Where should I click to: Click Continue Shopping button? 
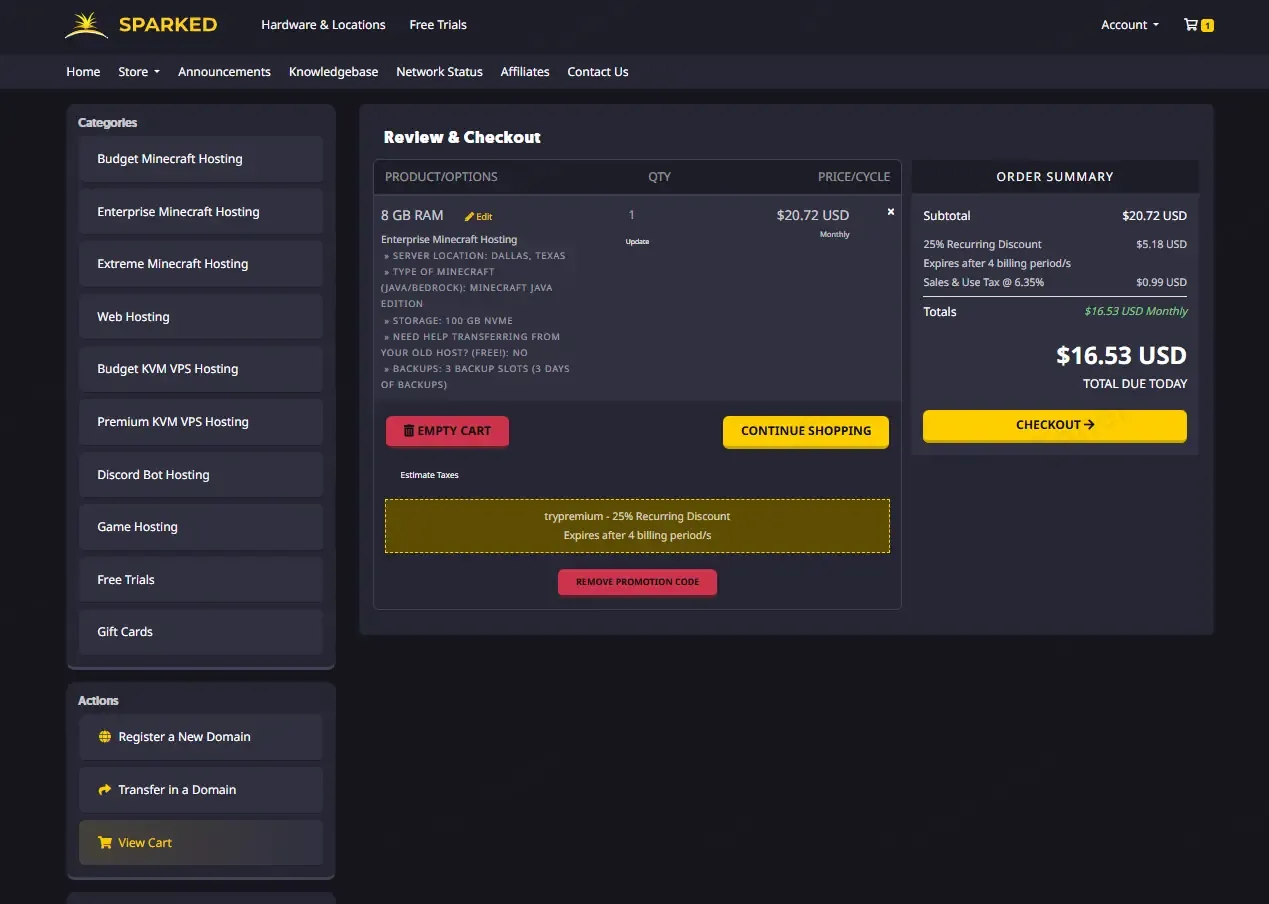coord(806,431)
